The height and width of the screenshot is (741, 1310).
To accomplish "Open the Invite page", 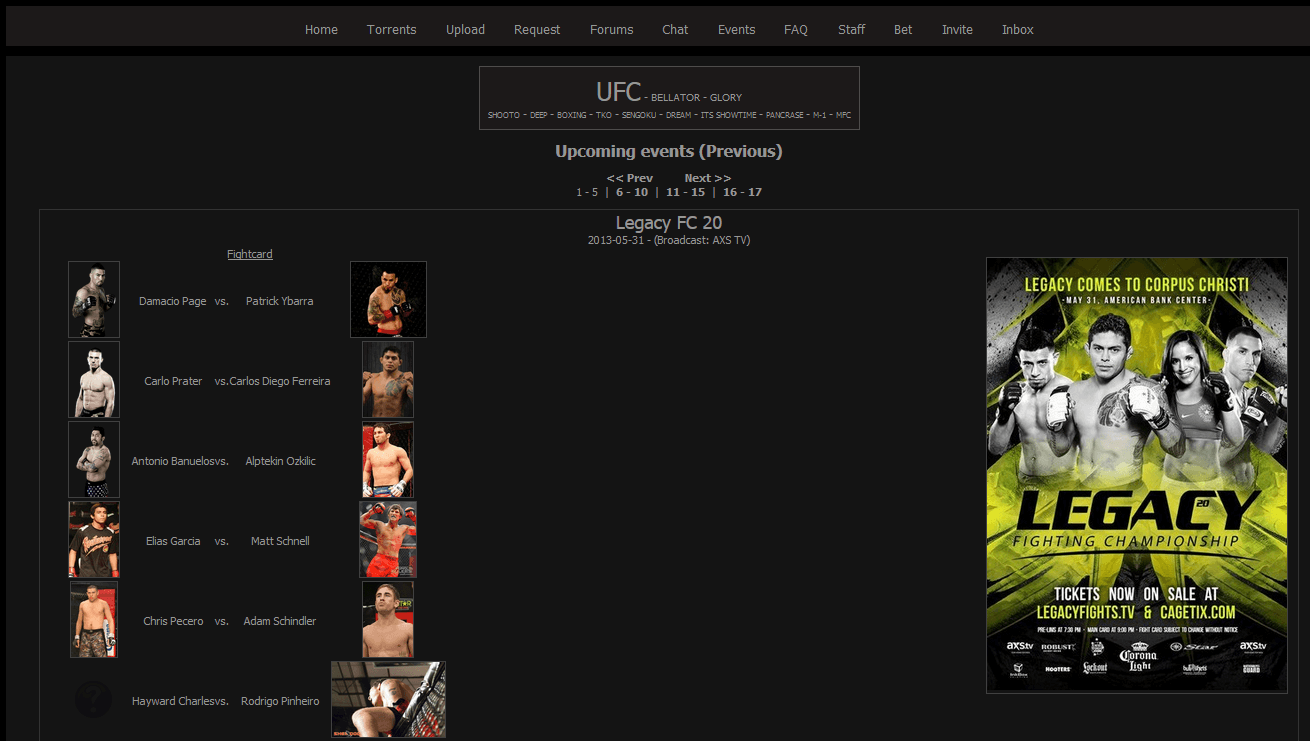I will [x=957, y=30].
